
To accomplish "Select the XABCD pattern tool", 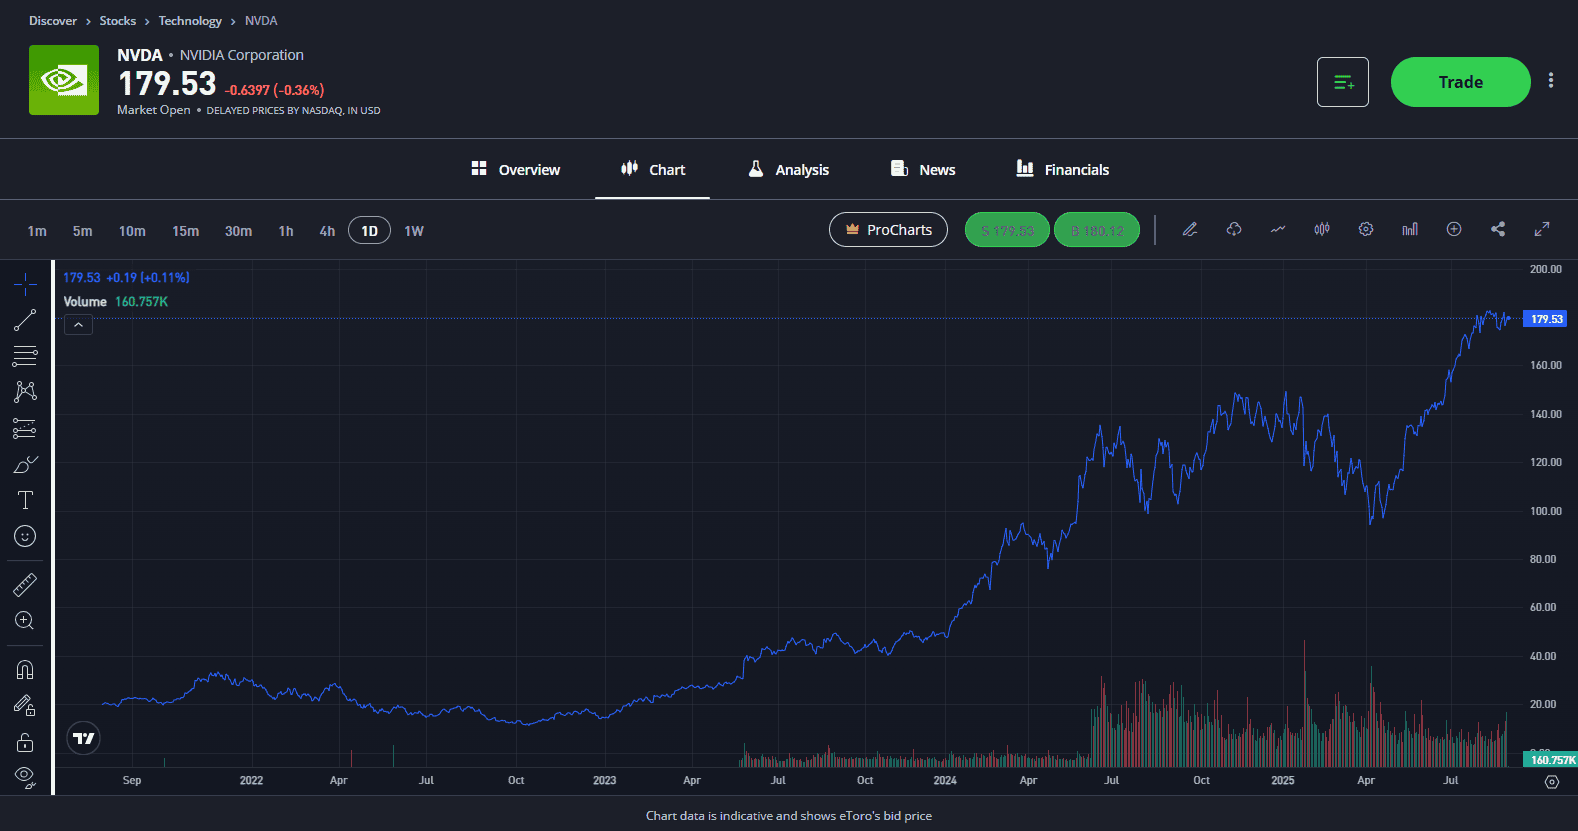I will (25, 392).
